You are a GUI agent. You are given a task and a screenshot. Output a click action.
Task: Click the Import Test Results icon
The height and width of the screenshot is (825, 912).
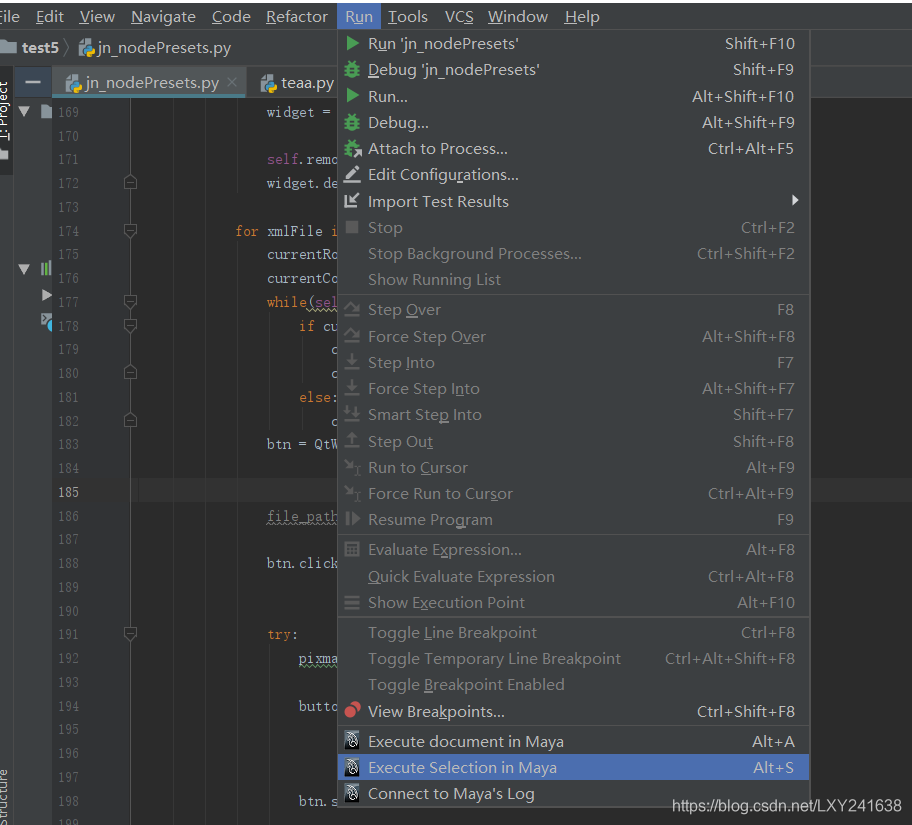point(352,201)
